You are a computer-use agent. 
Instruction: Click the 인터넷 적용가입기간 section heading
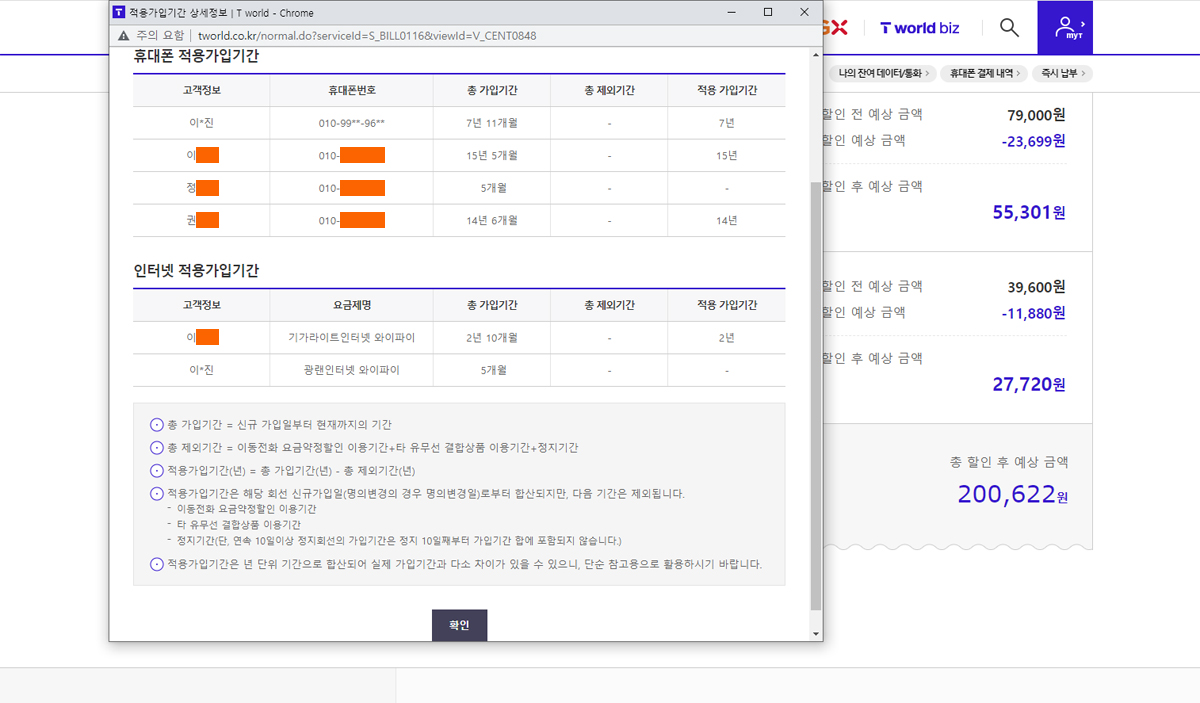[x=196, y=271]
